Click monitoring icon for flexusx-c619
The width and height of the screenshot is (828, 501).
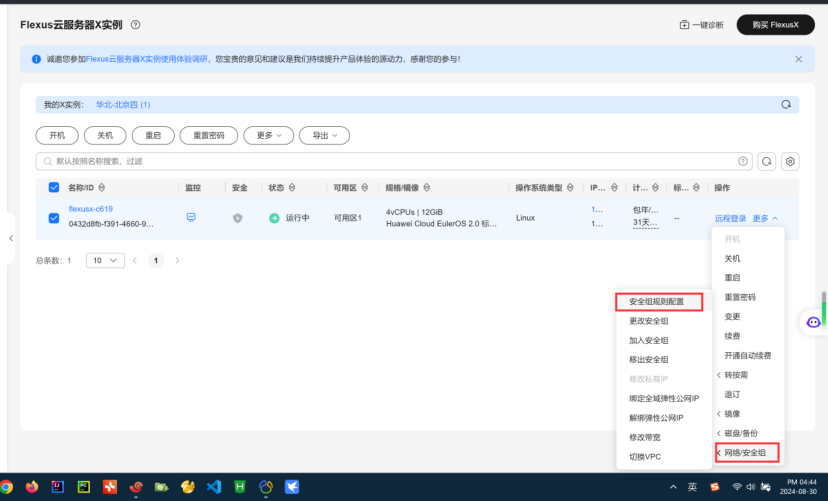tap(191, 217)
